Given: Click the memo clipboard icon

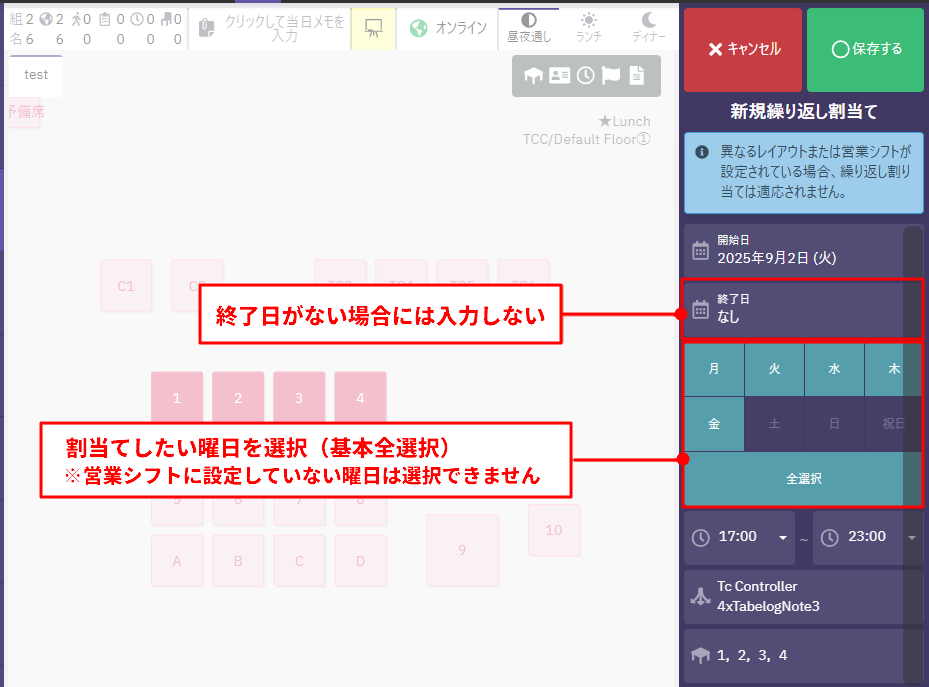Looking at the screenshot, I should pyautogui.click(x=206, y=28).
